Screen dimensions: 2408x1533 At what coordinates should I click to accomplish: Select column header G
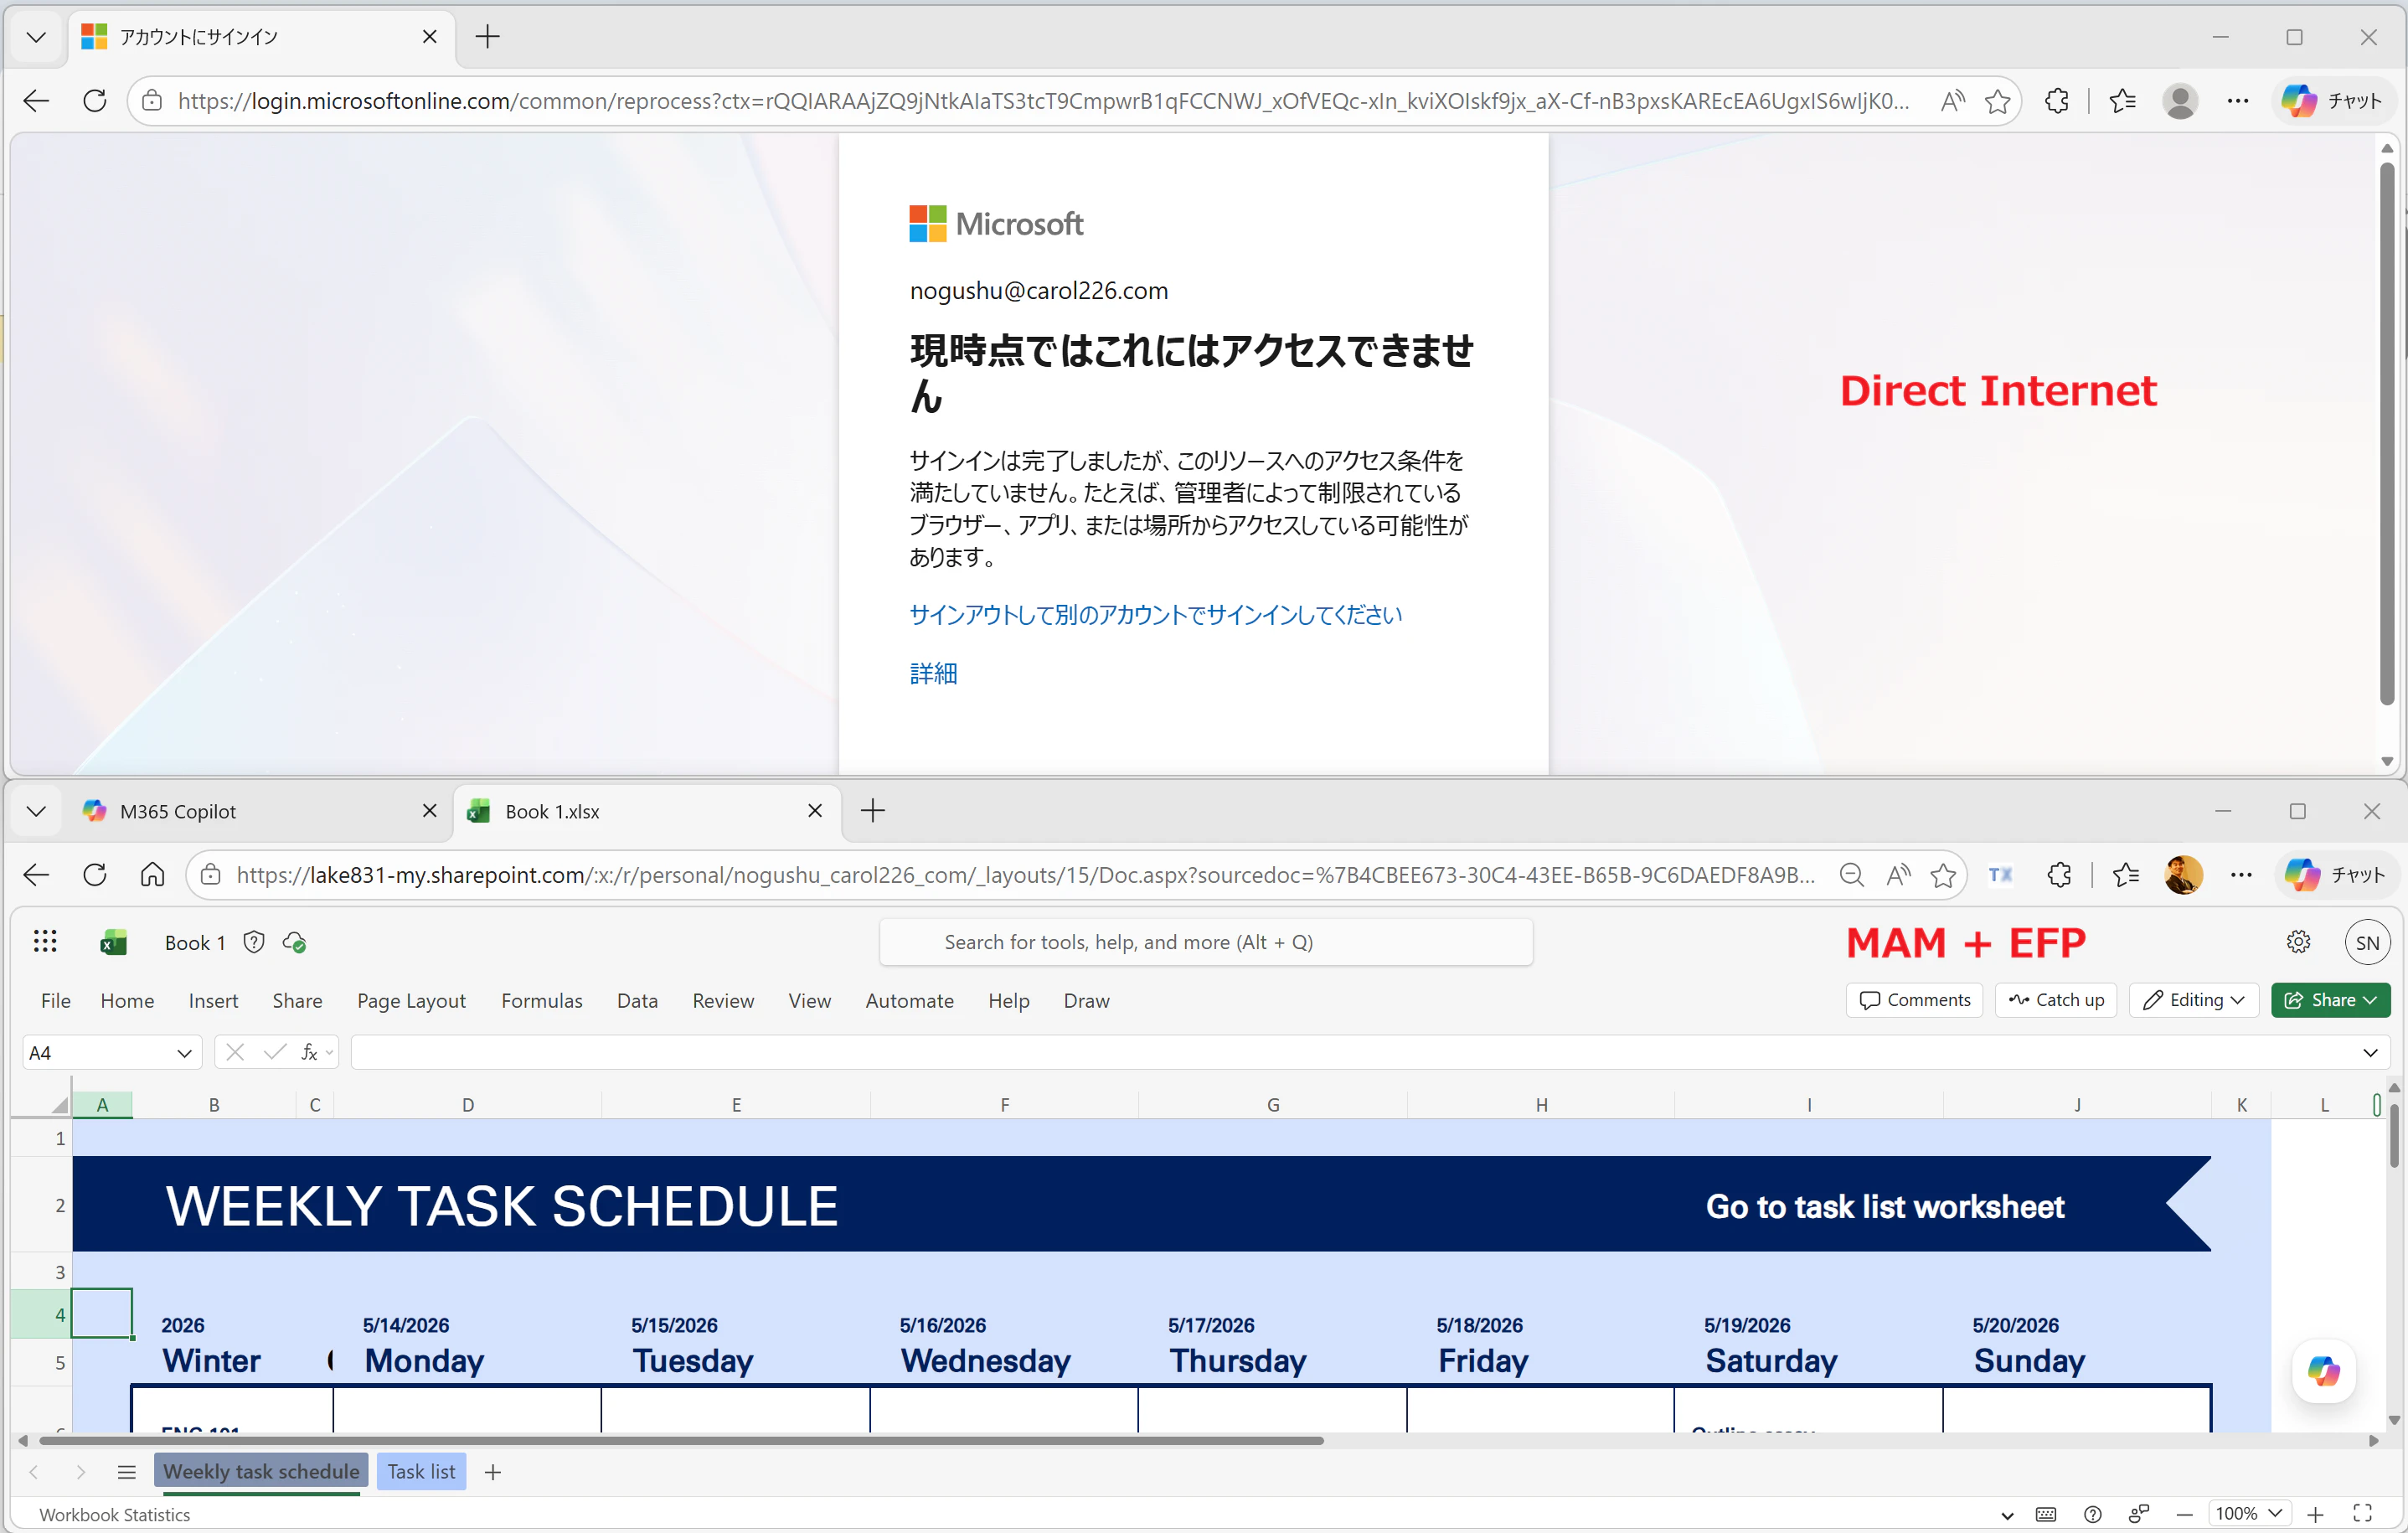click(1272, 1104)
